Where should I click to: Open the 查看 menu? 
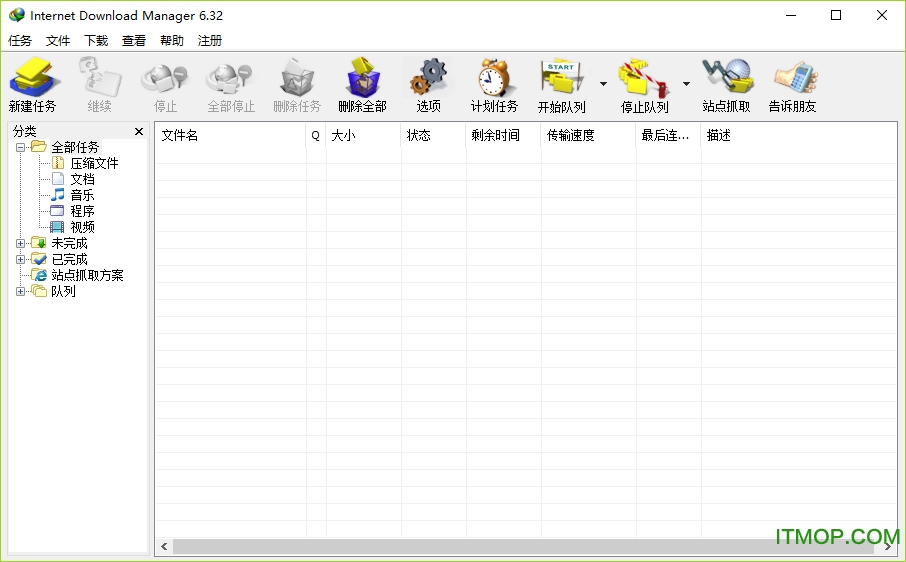tap(134, 41)
